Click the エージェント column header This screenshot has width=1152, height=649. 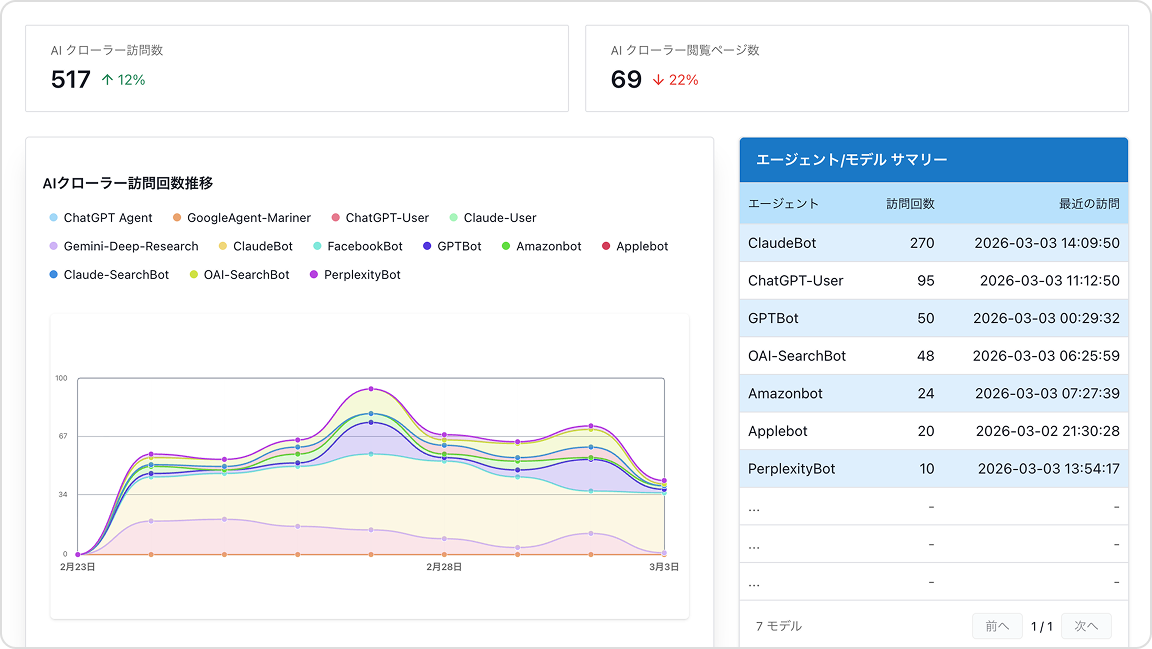pos(783,204)
